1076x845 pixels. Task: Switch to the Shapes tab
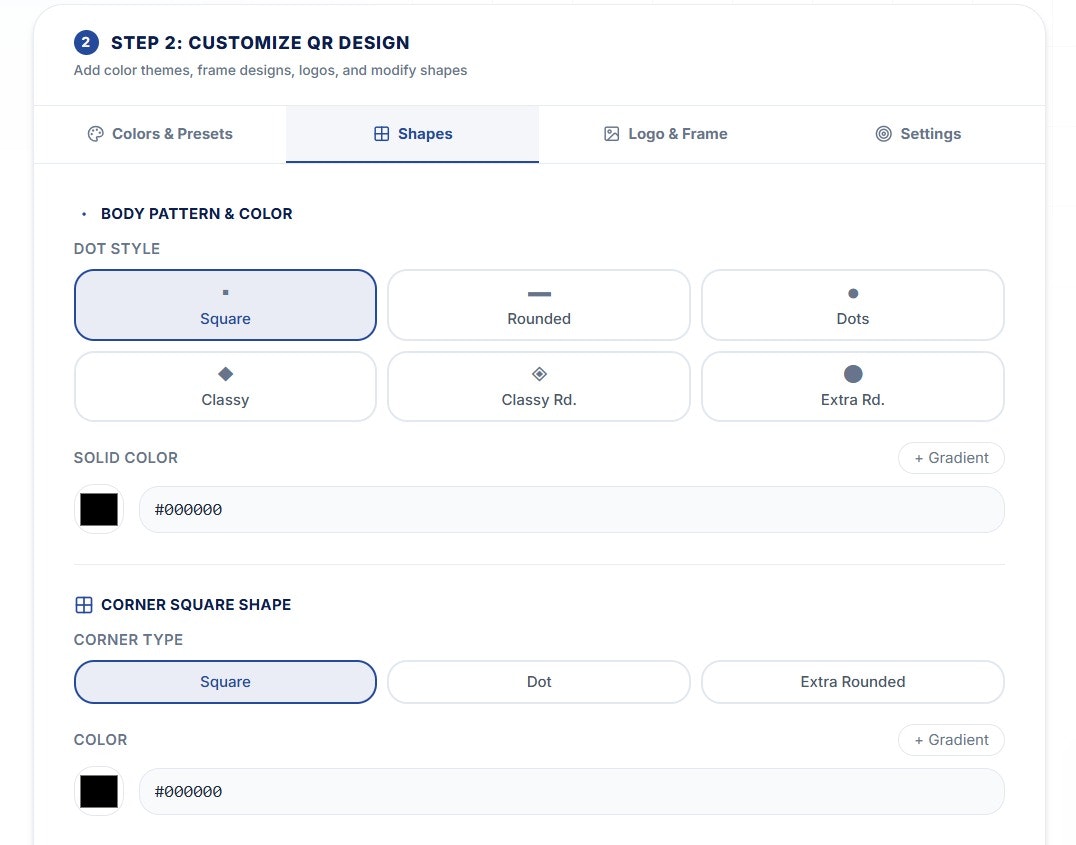pyautogui.click(x=412, y=134)
